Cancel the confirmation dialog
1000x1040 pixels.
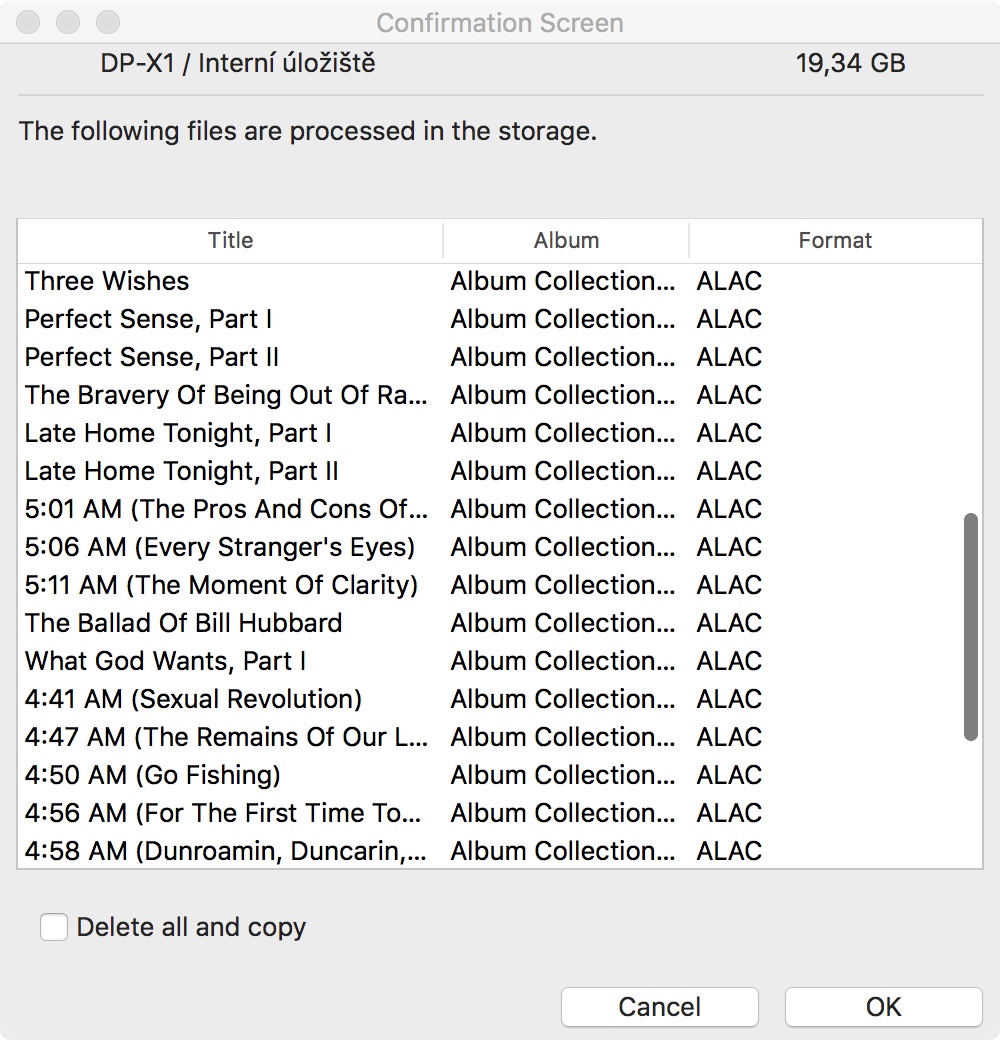tap(659, 1006)
